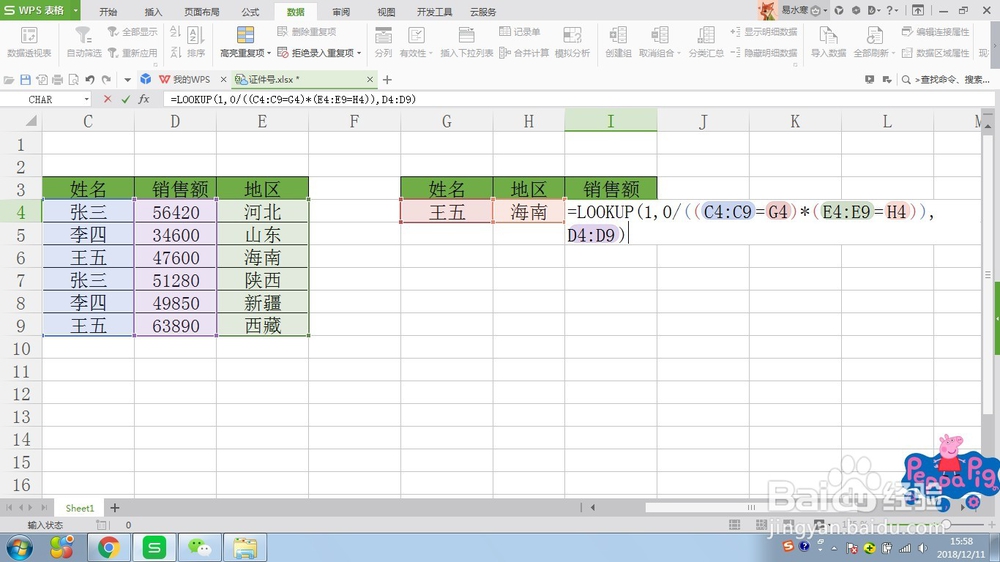
Task: Add a new worksheet with plus button
Action: [115, 508]
